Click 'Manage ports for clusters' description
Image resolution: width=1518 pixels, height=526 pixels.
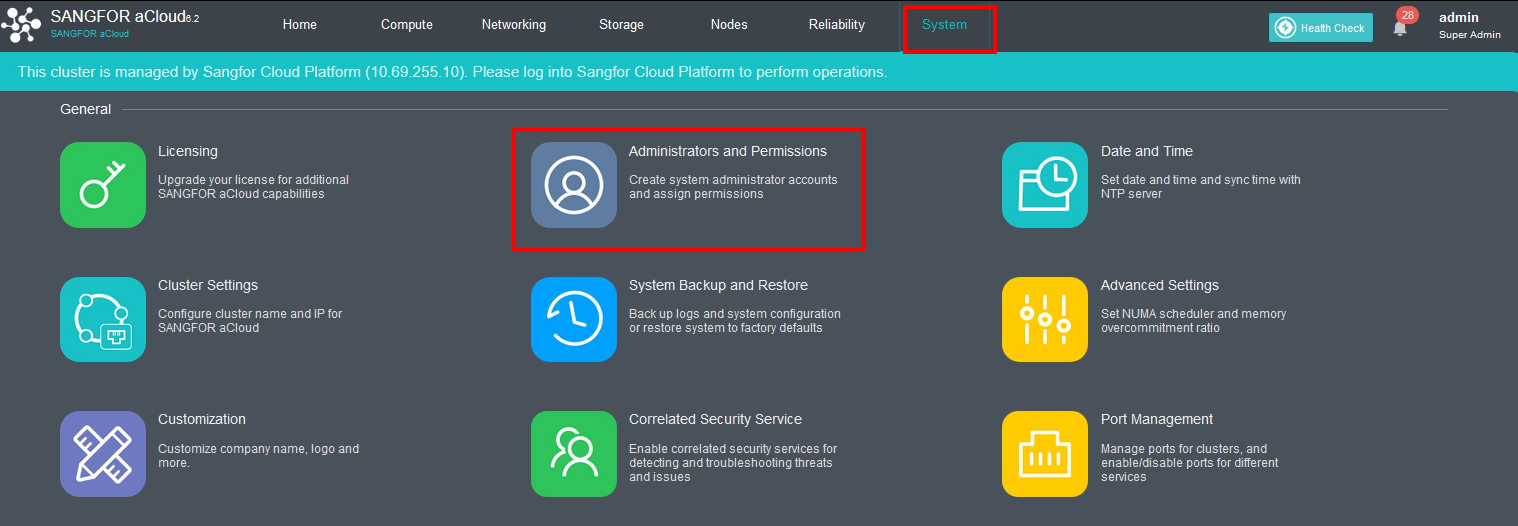(1190, 463)
